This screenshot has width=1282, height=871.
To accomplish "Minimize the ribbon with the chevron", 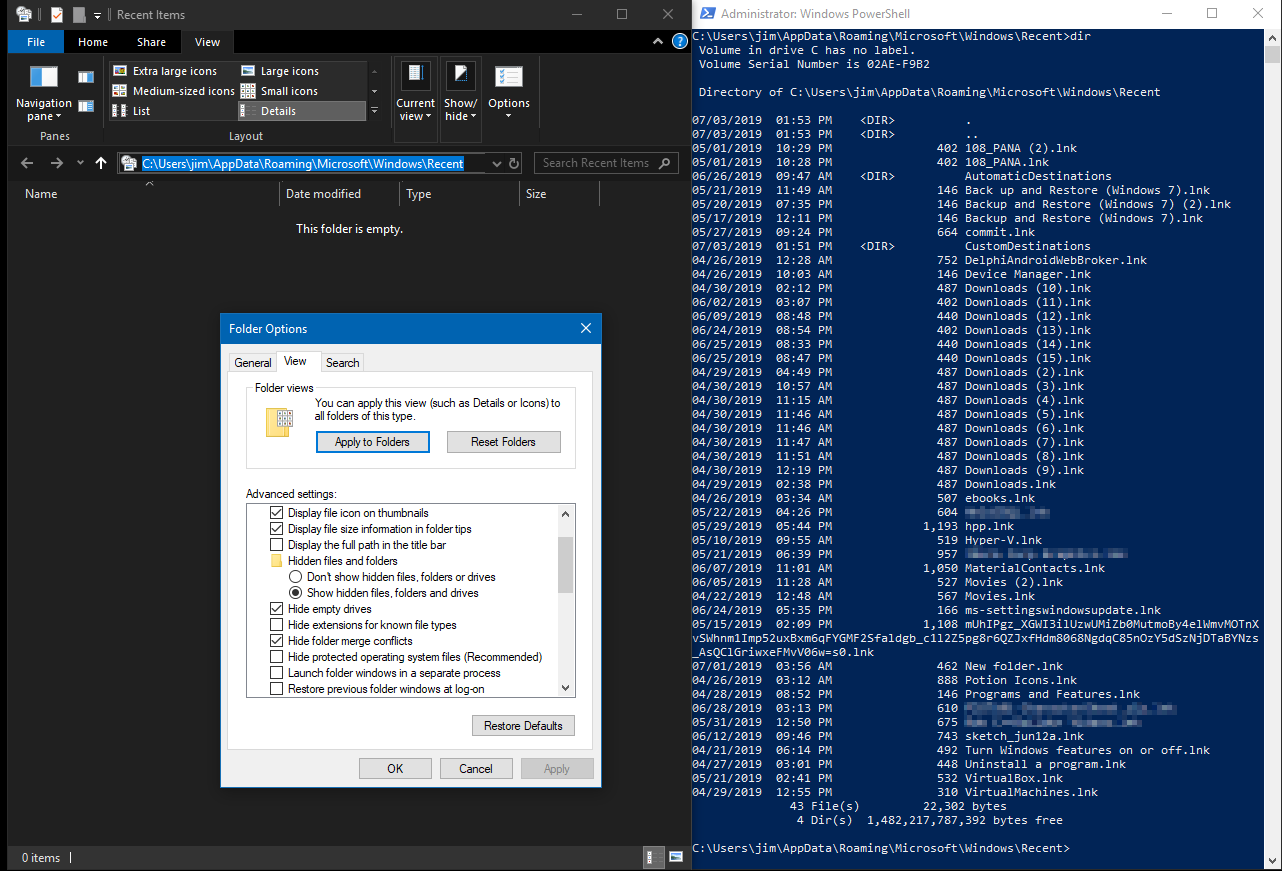I will point(656,42).
